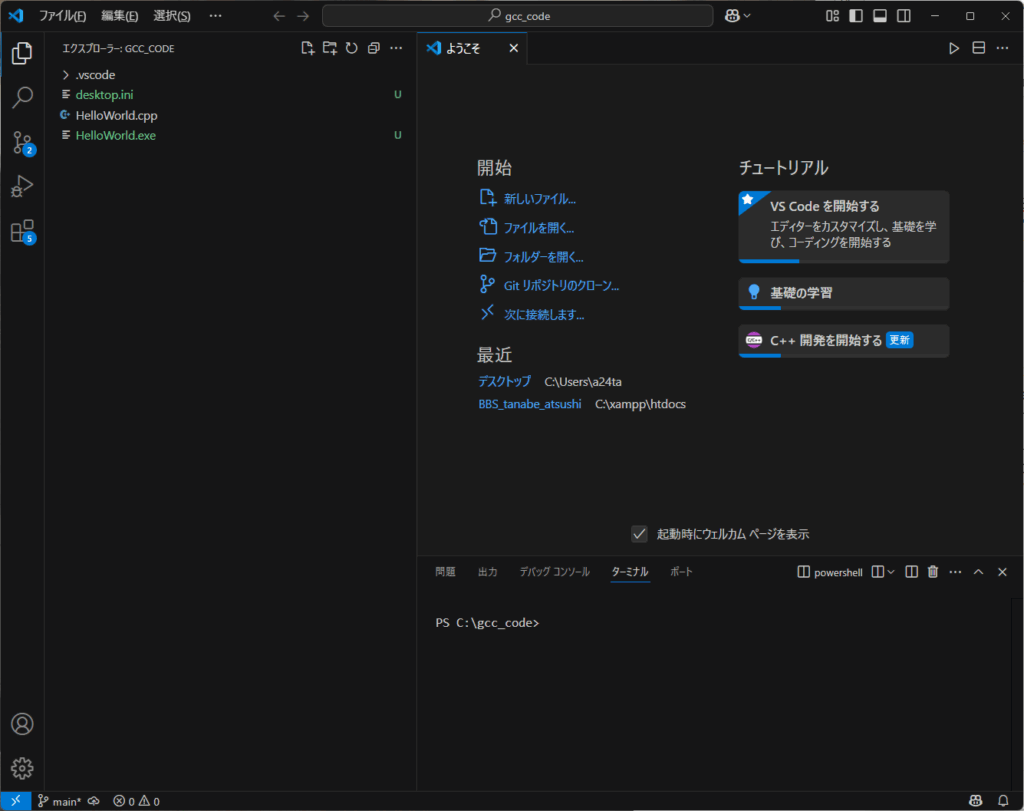Switch to the ポート panel tab

tap(681, 572)
